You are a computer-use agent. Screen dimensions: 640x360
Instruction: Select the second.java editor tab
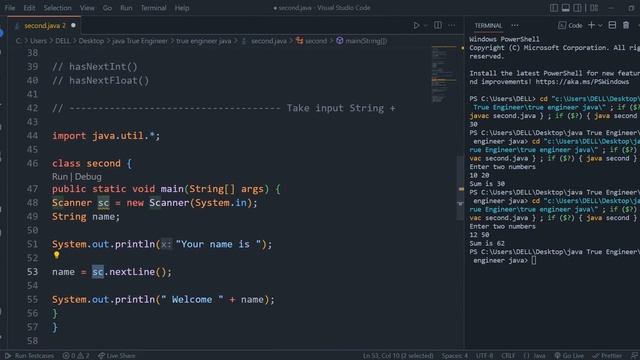[x=44, y=25]
